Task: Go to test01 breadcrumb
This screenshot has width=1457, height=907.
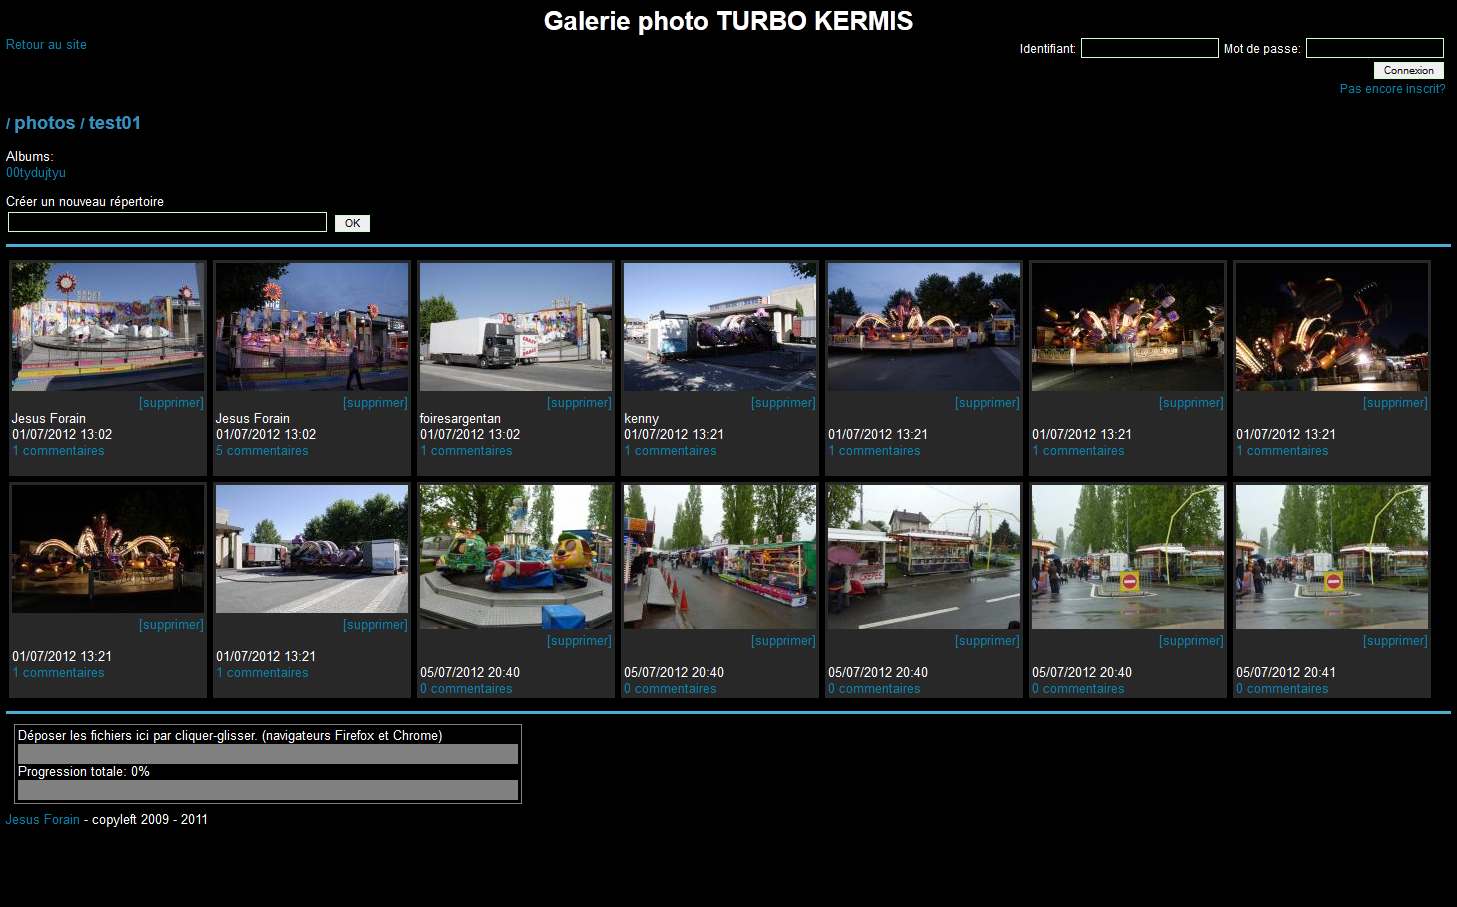Action: pos(115,123)
